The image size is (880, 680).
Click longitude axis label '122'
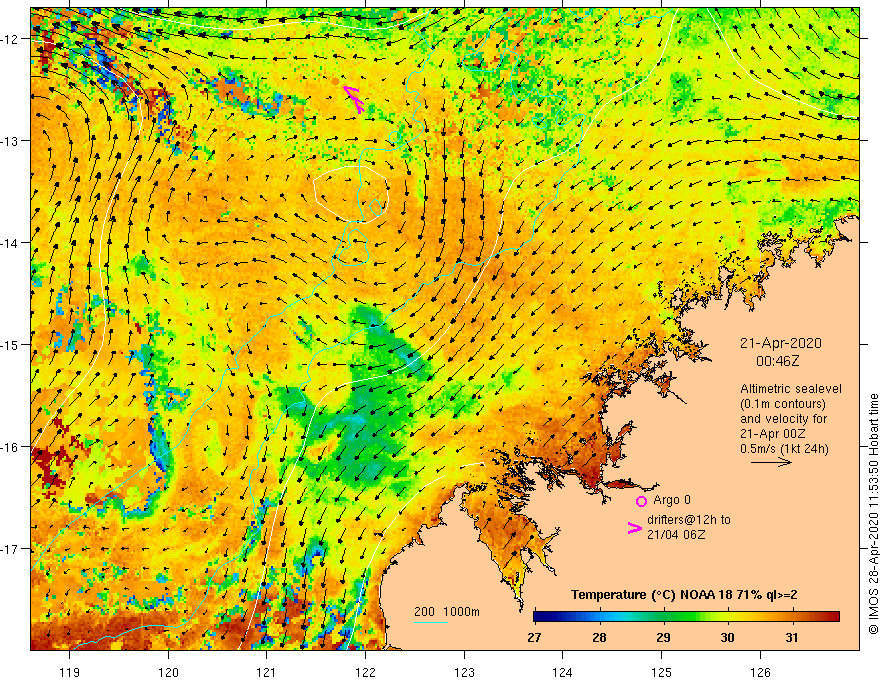point(365,672)
